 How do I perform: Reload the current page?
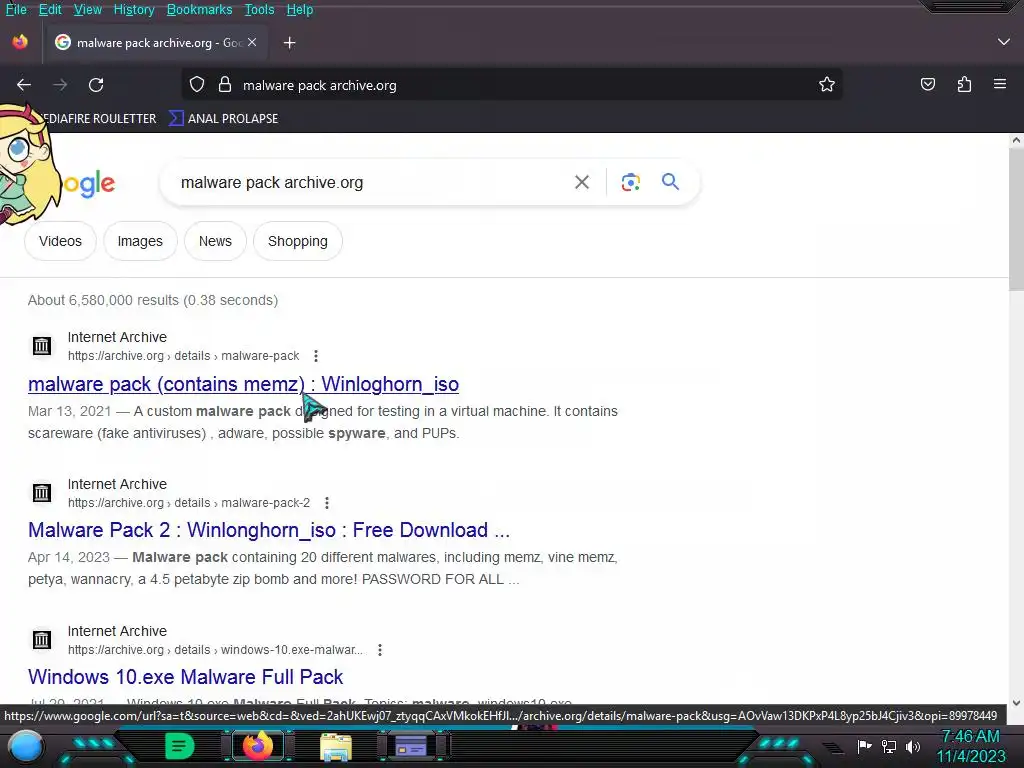point(96,85)
